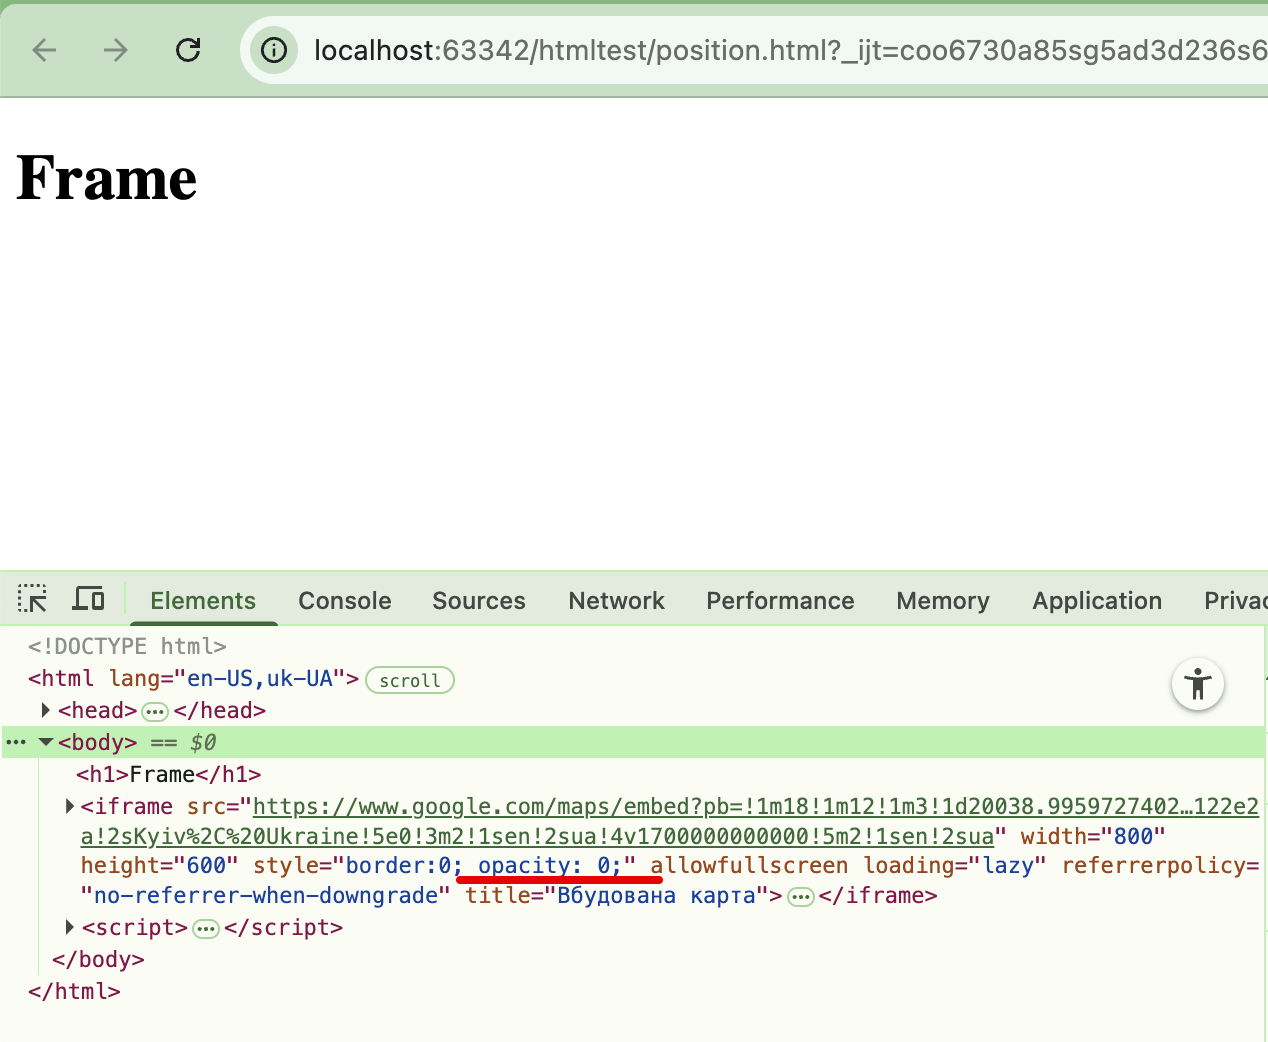Switch to the Elements tab

click(x=203, y=601)
